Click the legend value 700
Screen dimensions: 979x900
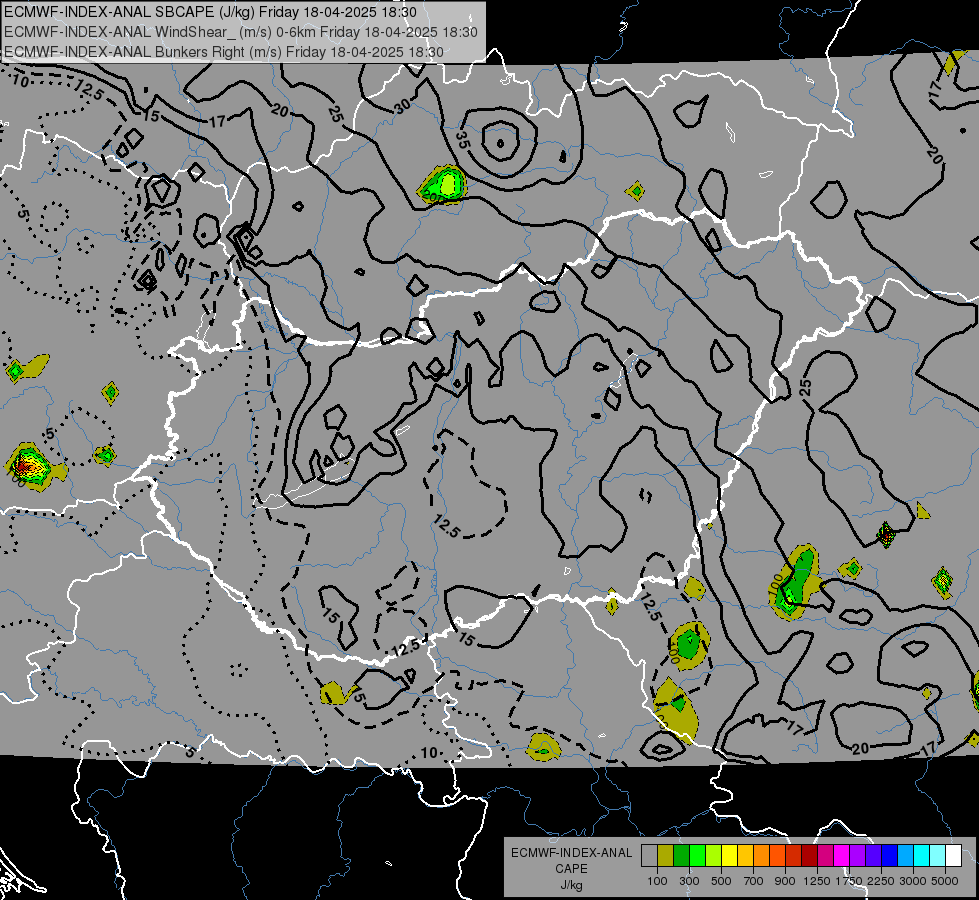(x=754, y=881)
